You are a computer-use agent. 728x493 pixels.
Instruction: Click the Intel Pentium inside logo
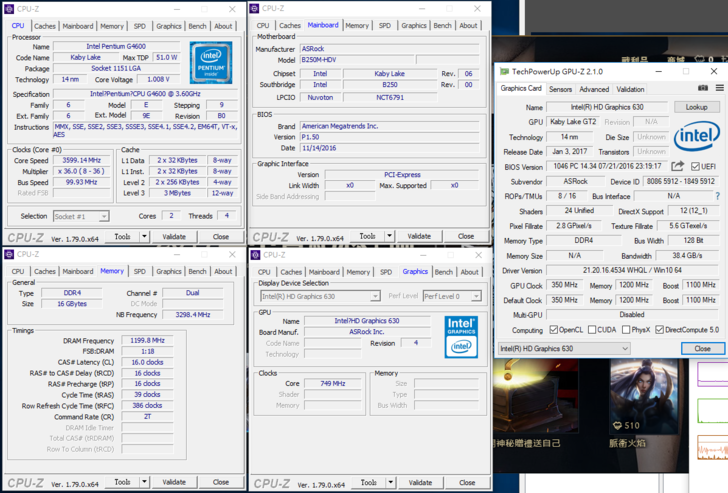point(211,60)
